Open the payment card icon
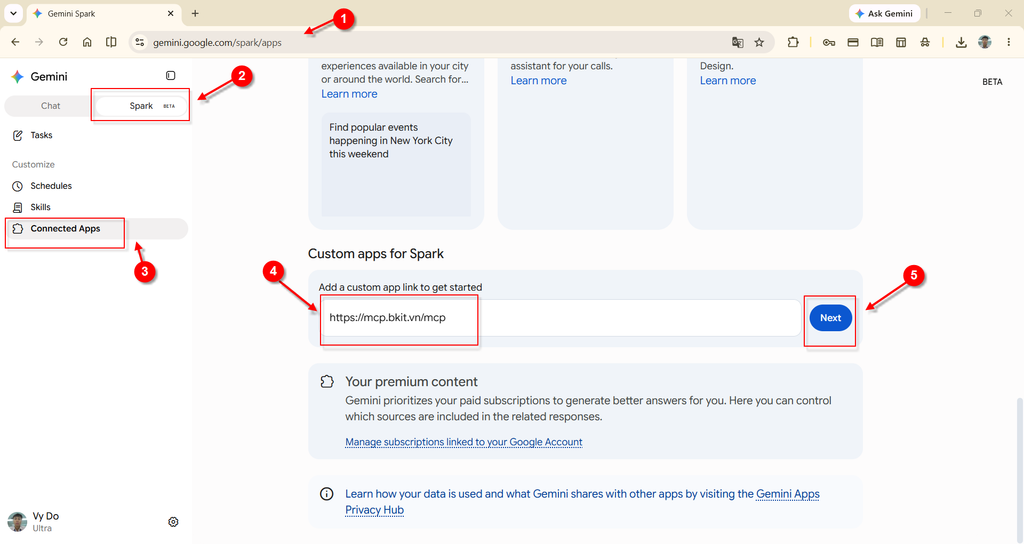Image resolution: width=1024 pixels, height=544 pixels. (x=853, y=42)
